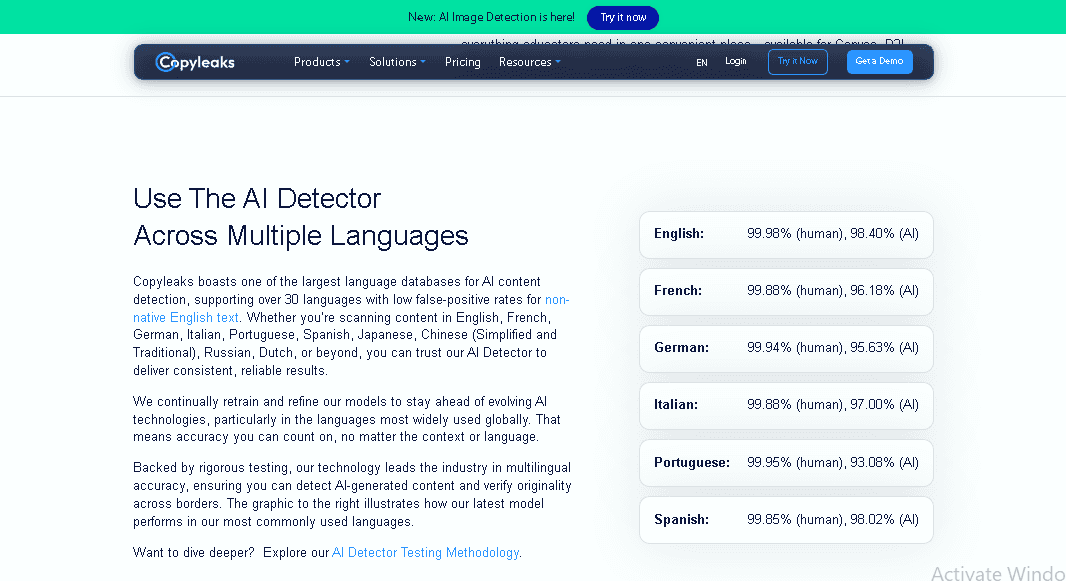1066x581 pixels.
Task: Select Pricing in the navigation bar
Action: coord(462,62)
